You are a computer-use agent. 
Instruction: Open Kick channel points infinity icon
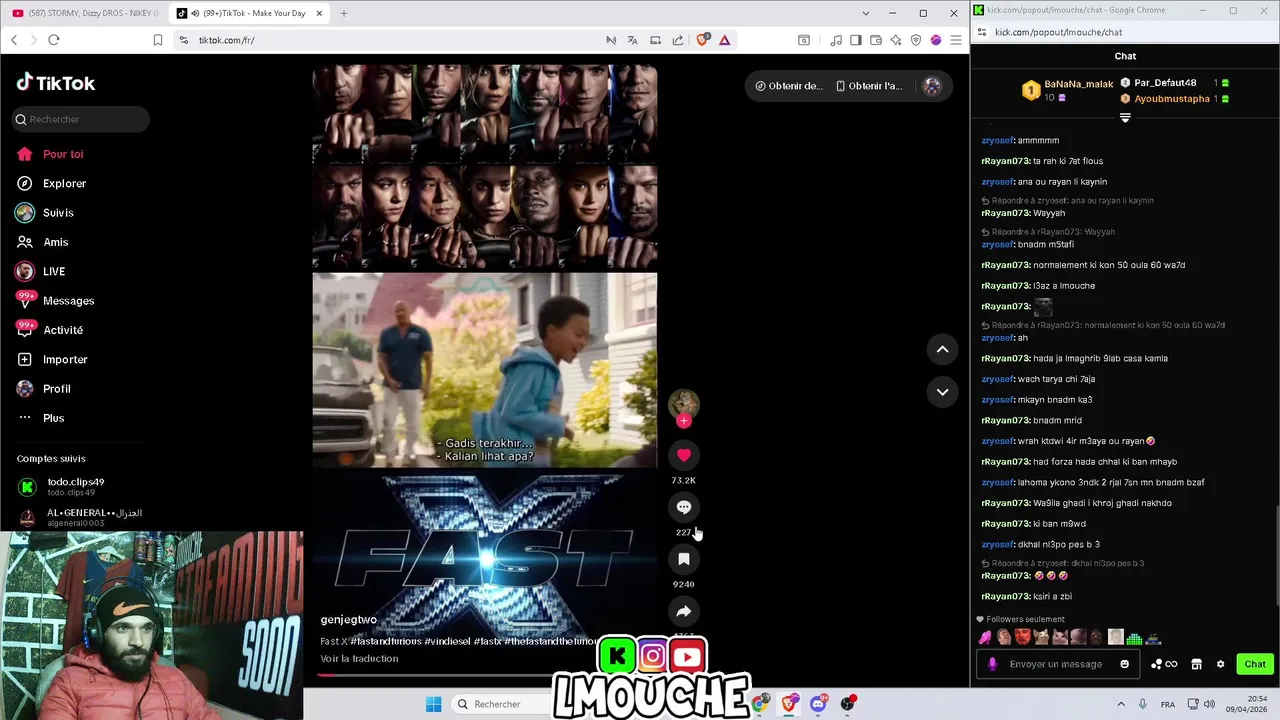1165,664
